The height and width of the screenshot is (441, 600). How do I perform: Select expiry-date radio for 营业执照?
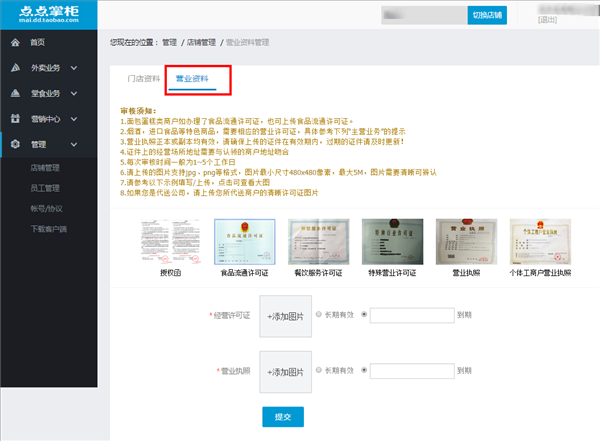point(364,370)
